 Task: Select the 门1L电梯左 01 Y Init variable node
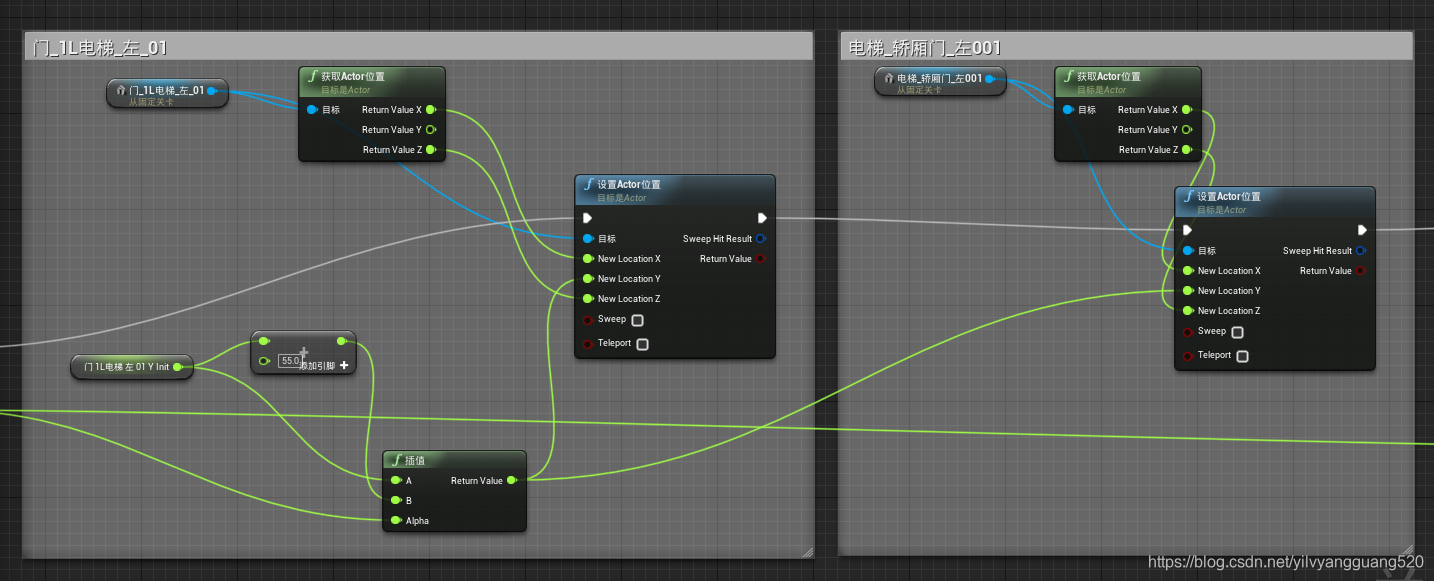pyautogui.click(x=131, y=367)
